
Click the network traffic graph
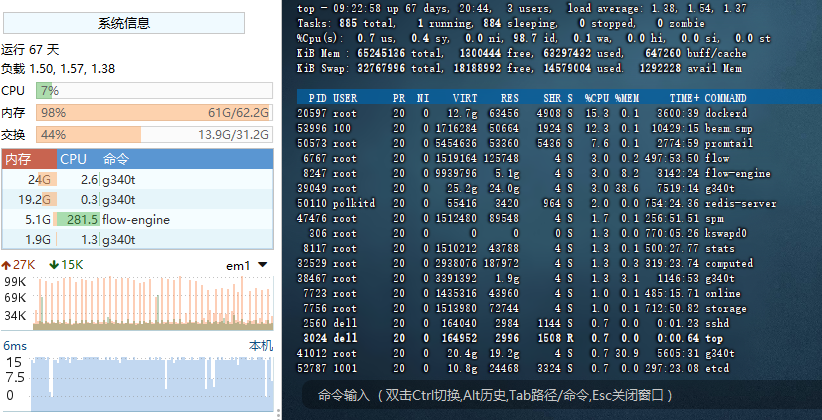click(x=154, y=302)
